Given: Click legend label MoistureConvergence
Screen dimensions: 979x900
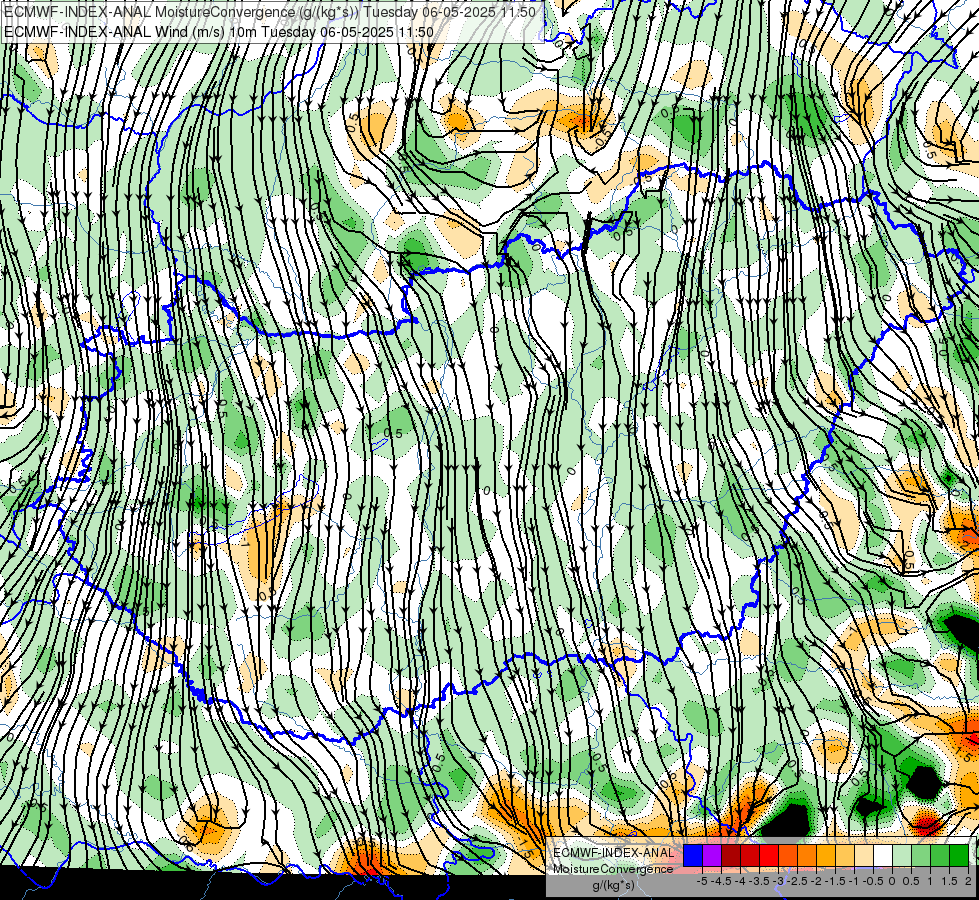Looking at the screenshot, I should (613, 869).
